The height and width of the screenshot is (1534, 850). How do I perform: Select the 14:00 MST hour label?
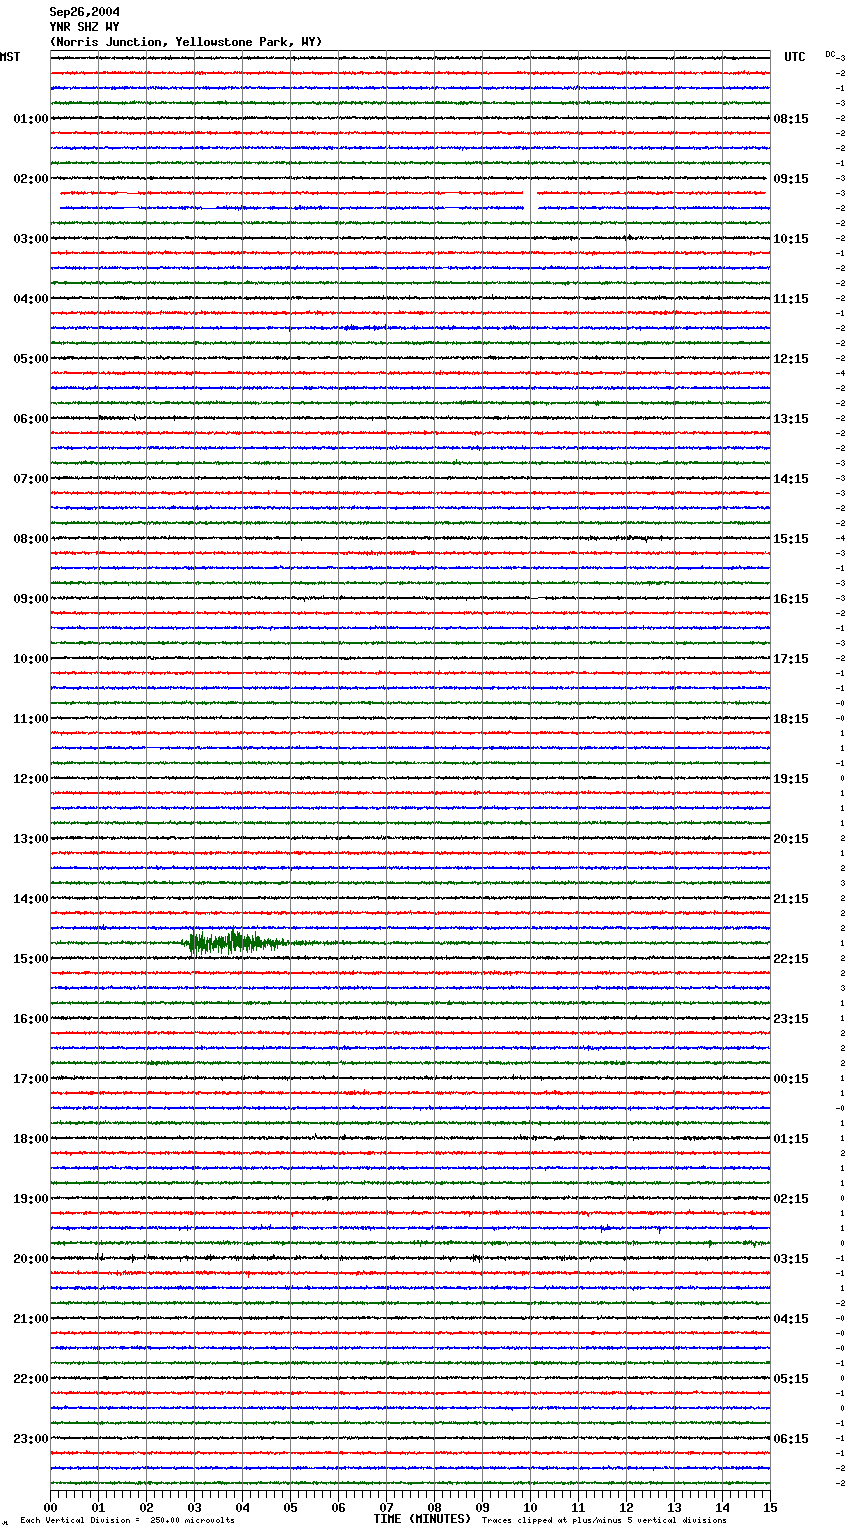[31, 899]
